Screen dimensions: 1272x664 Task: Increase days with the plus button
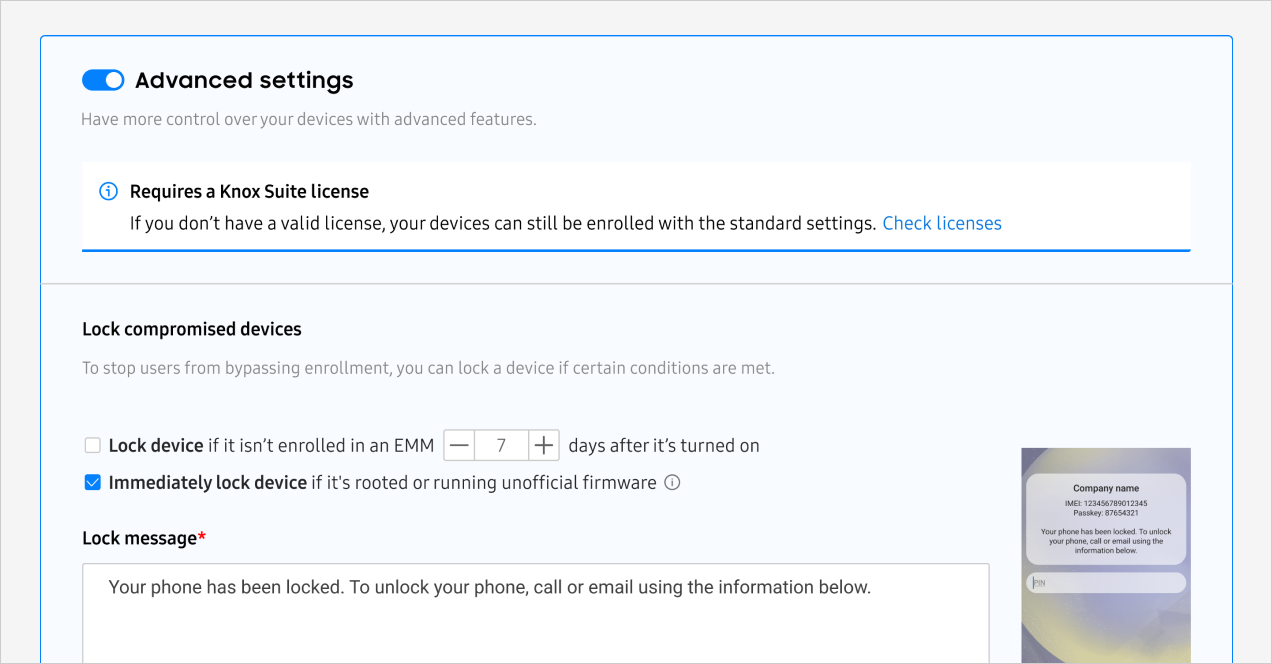[543, 445]
